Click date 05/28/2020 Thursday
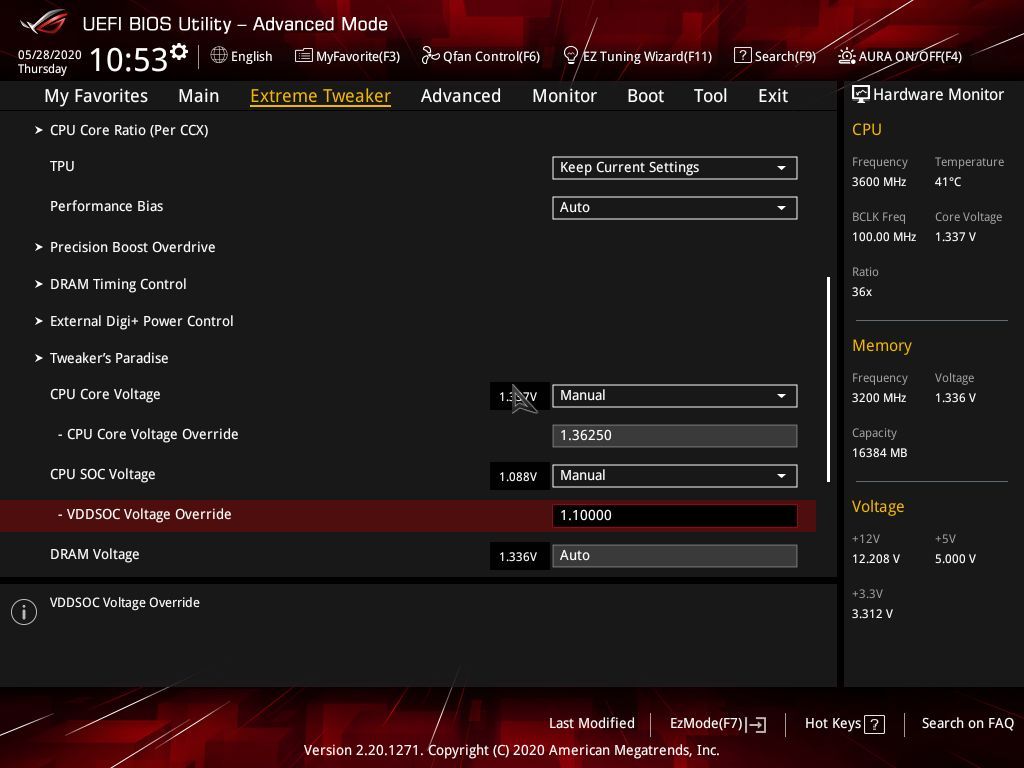Screen dimensions: 1024x768 [x=49, y=62]
